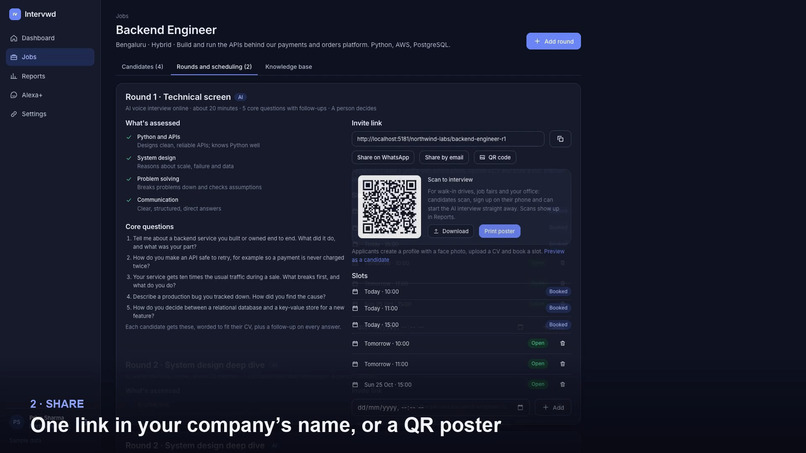Click the Settings link icon

14,114
